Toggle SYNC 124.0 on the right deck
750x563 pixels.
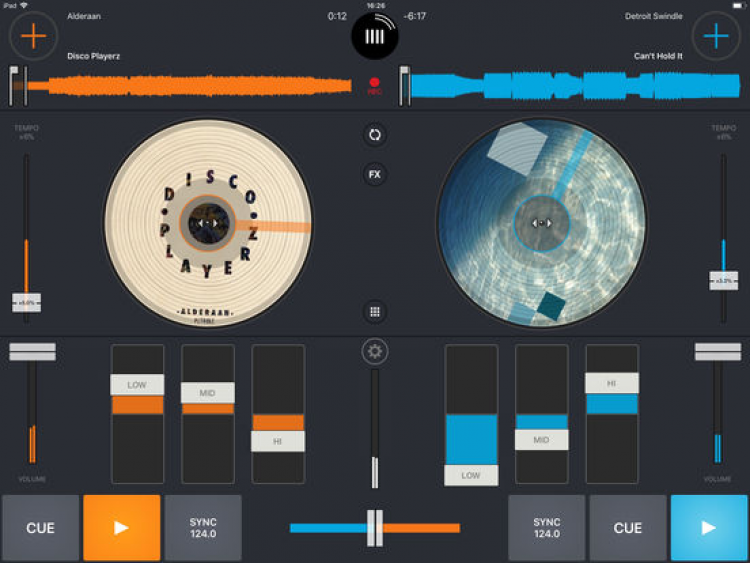pyautogui.click(x=546, y=528)
